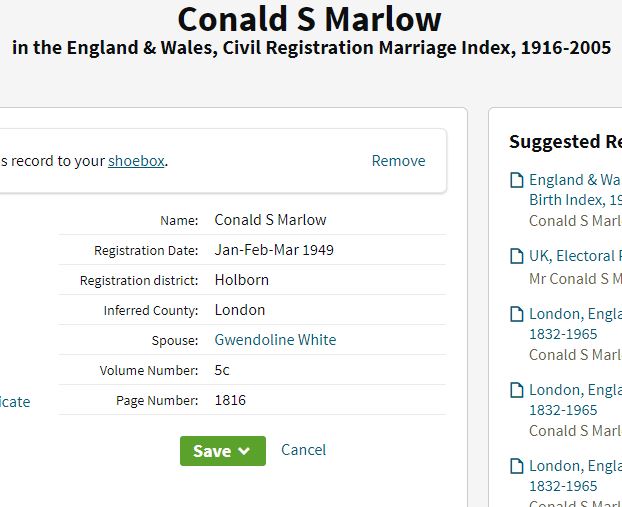
Task: Open the England & Wales Birth Index suggestion
Action: (574, 180)
